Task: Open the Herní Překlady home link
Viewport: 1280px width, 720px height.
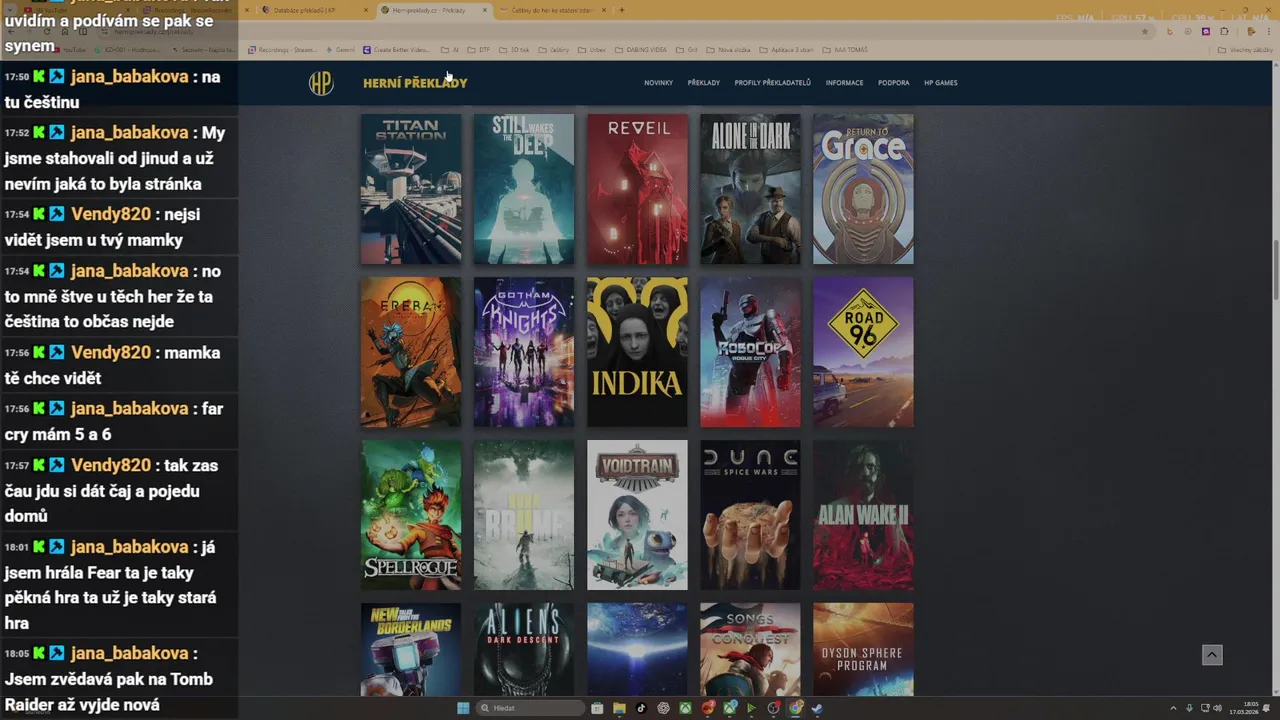Action: (415, 83)
